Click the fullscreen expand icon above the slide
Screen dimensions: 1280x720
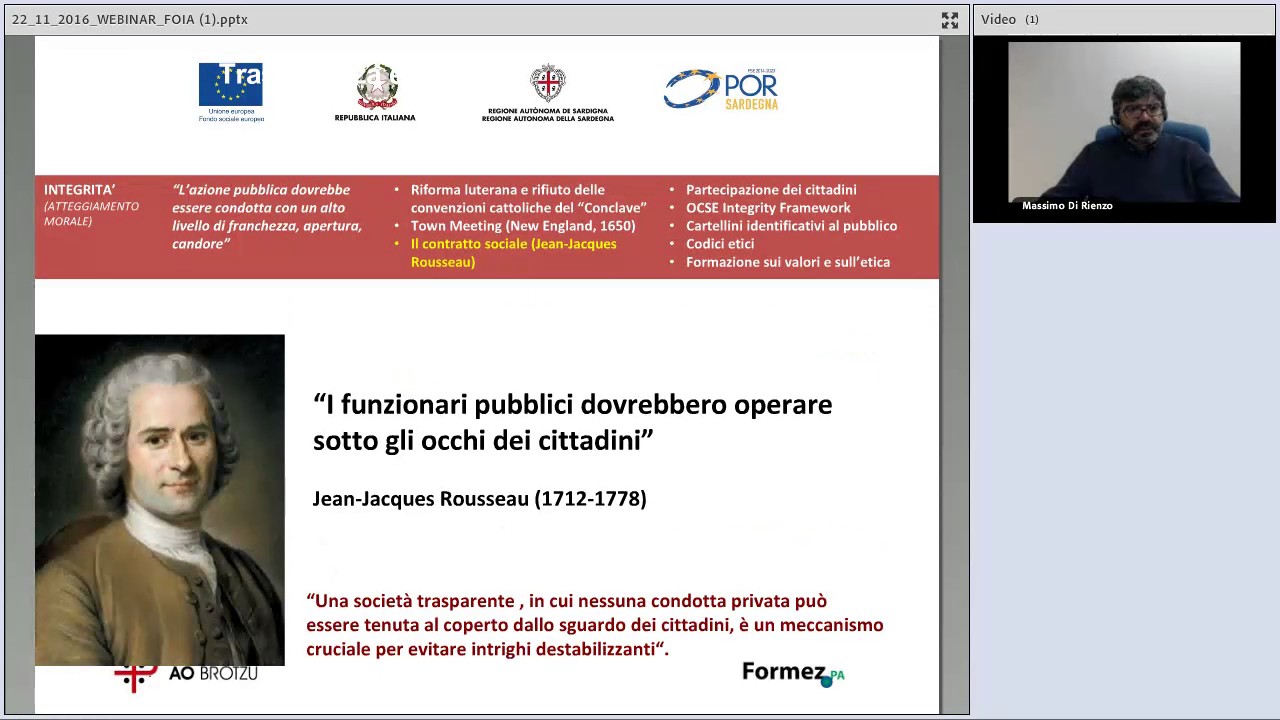(x=949, y=20)
